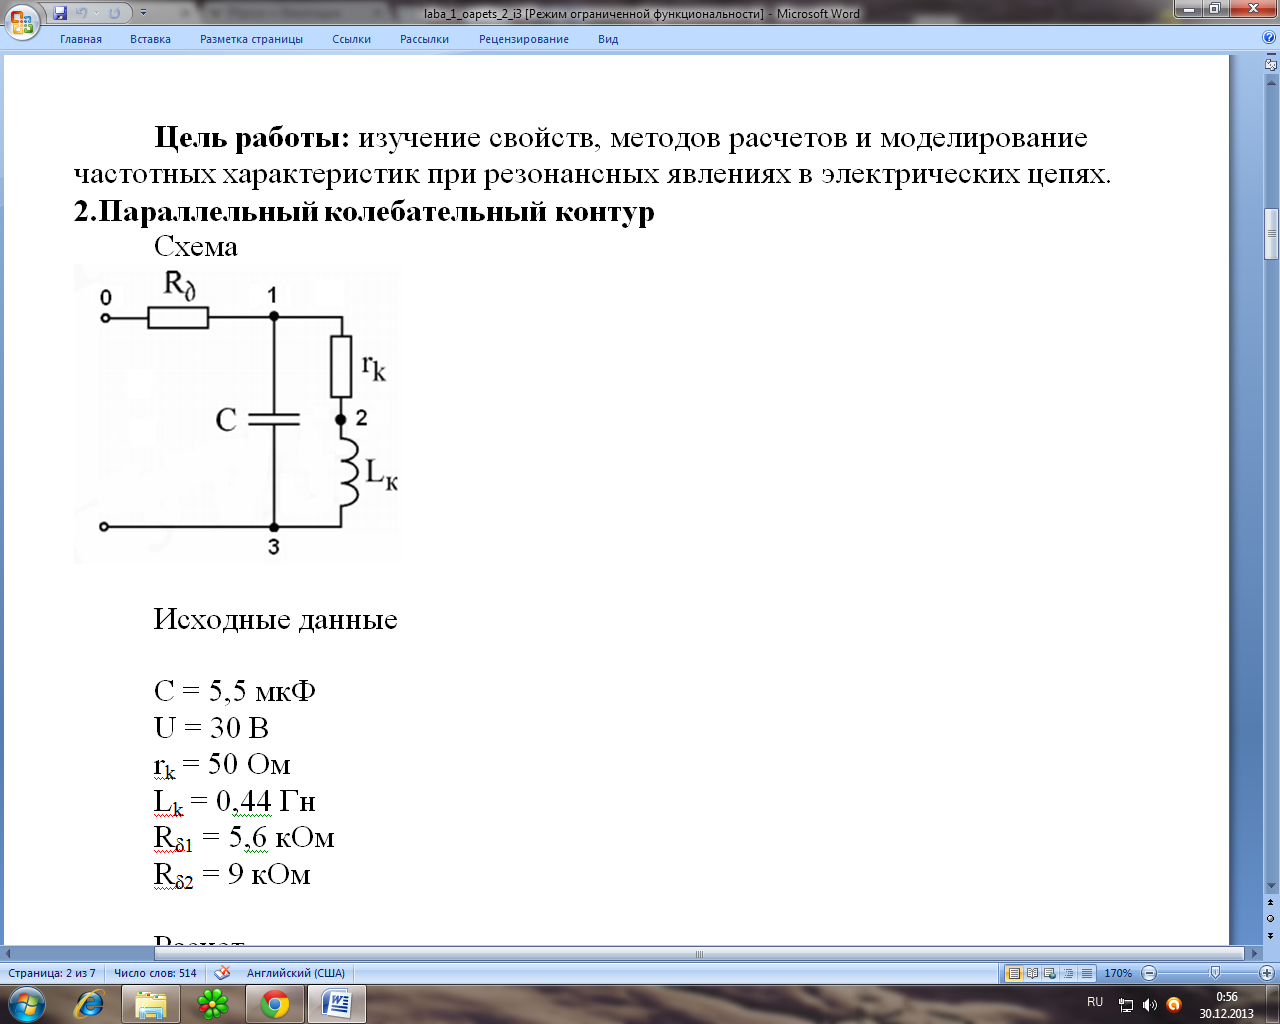Click text 'Lk = 0,44 Гн'
The image size is (1280, 1024).
235,802
